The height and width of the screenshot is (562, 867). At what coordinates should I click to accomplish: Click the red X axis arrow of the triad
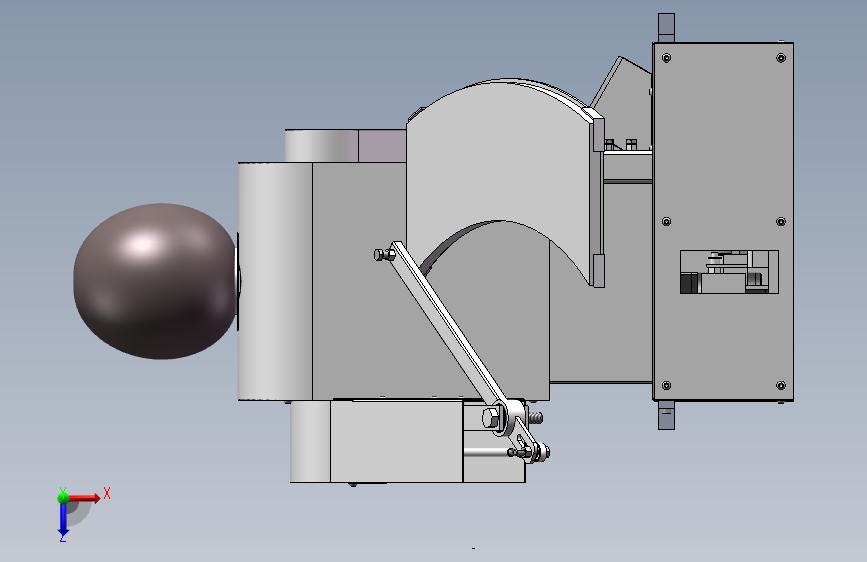[84, 498]
